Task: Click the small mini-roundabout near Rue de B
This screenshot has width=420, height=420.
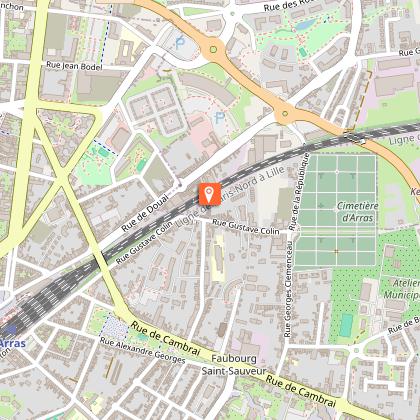Action: coord(356,350)
